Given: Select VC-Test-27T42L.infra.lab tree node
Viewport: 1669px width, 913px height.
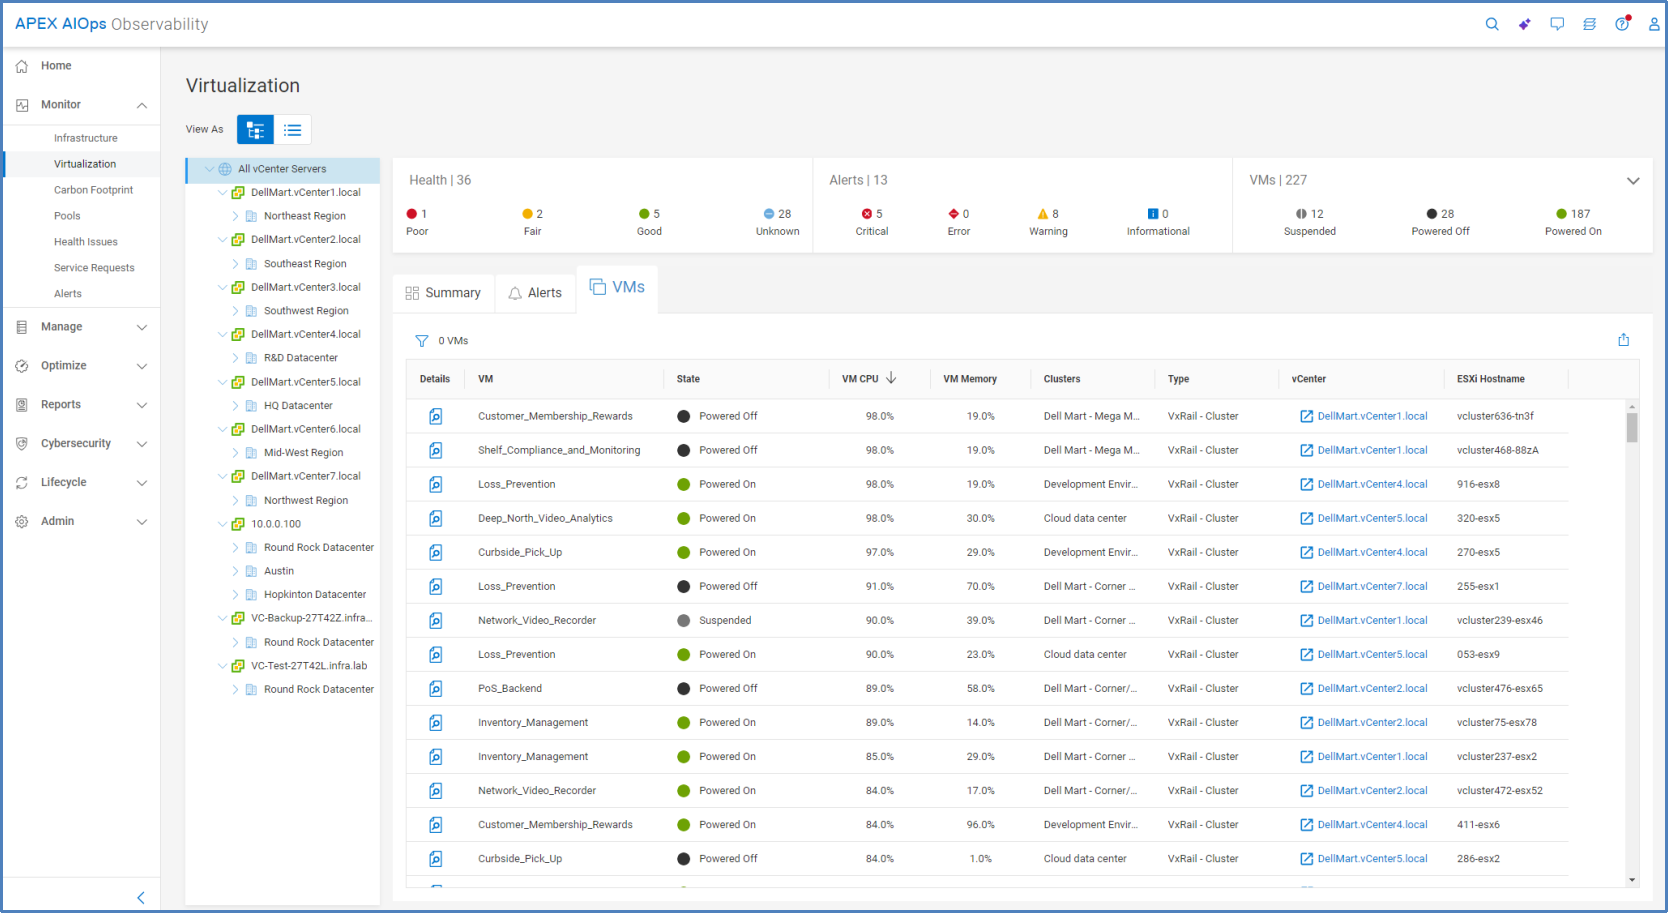Looking at the screenshot, I should (309, 666).
